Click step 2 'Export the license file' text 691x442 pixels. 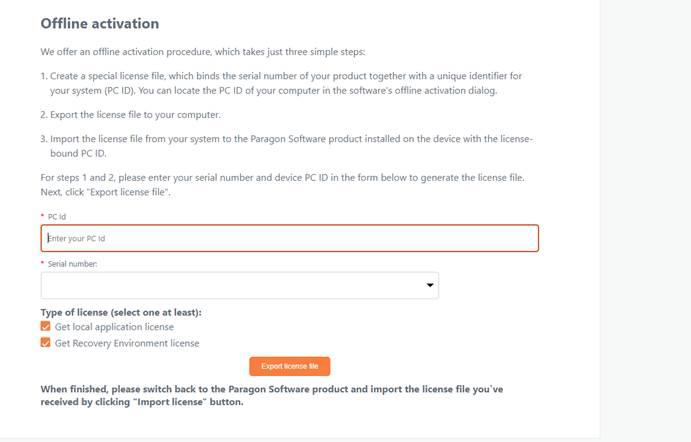pyautogui.click(x=130, y=115)
